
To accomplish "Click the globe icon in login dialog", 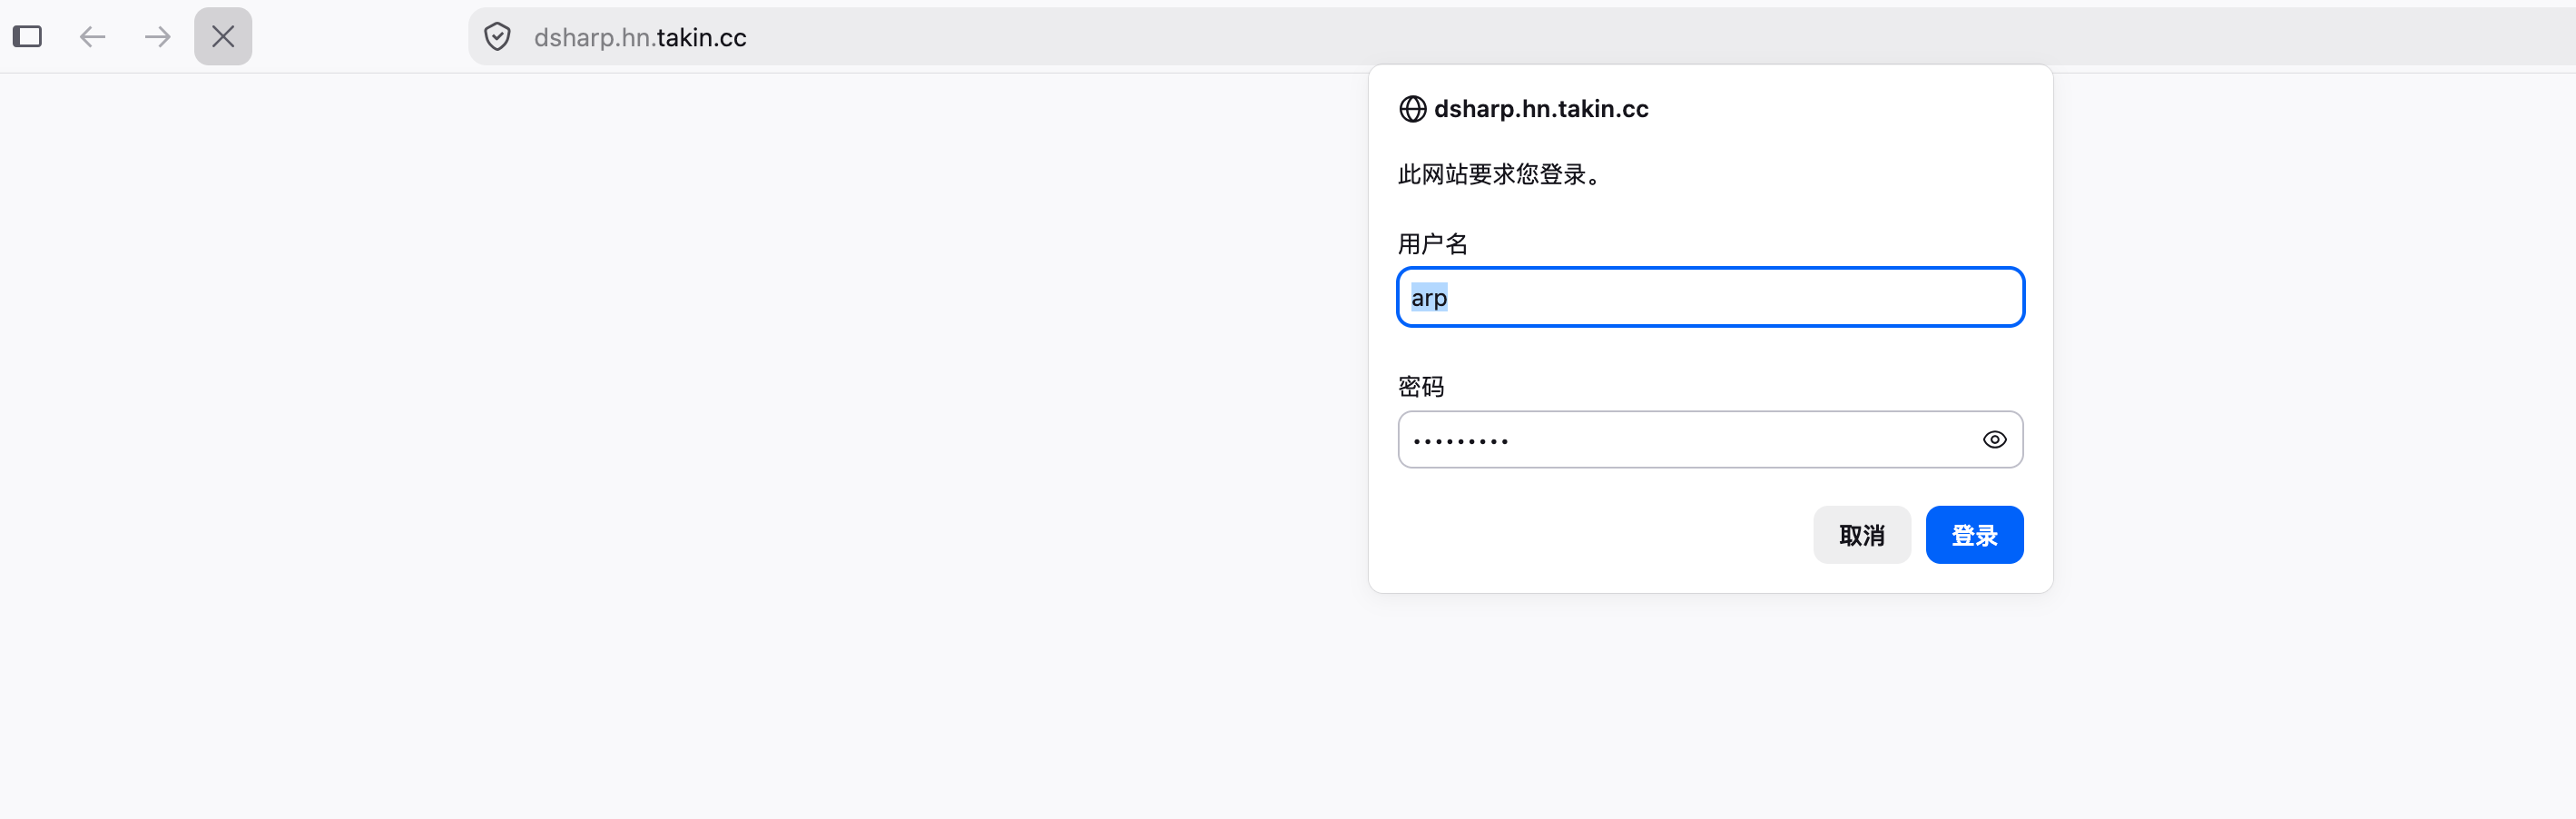I will 1412,109.
